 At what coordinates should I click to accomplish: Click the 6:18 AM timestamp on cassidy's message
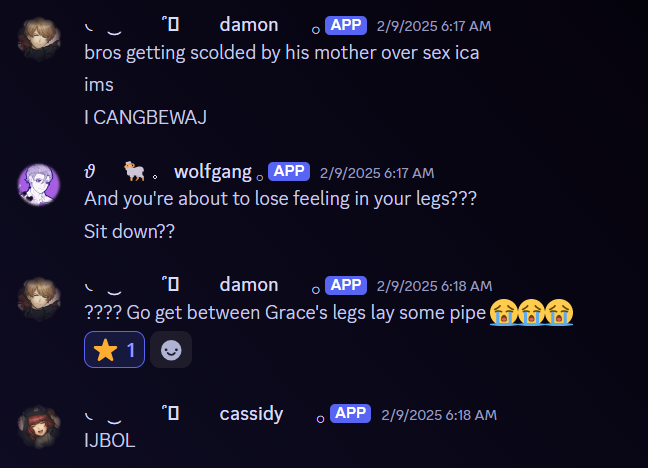[x=439, y=415]
